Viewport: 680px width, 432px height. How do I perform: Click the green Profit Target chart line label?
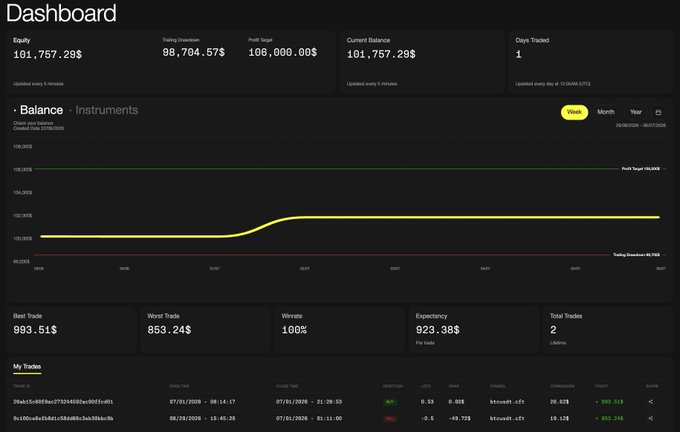tap(641, 169)
